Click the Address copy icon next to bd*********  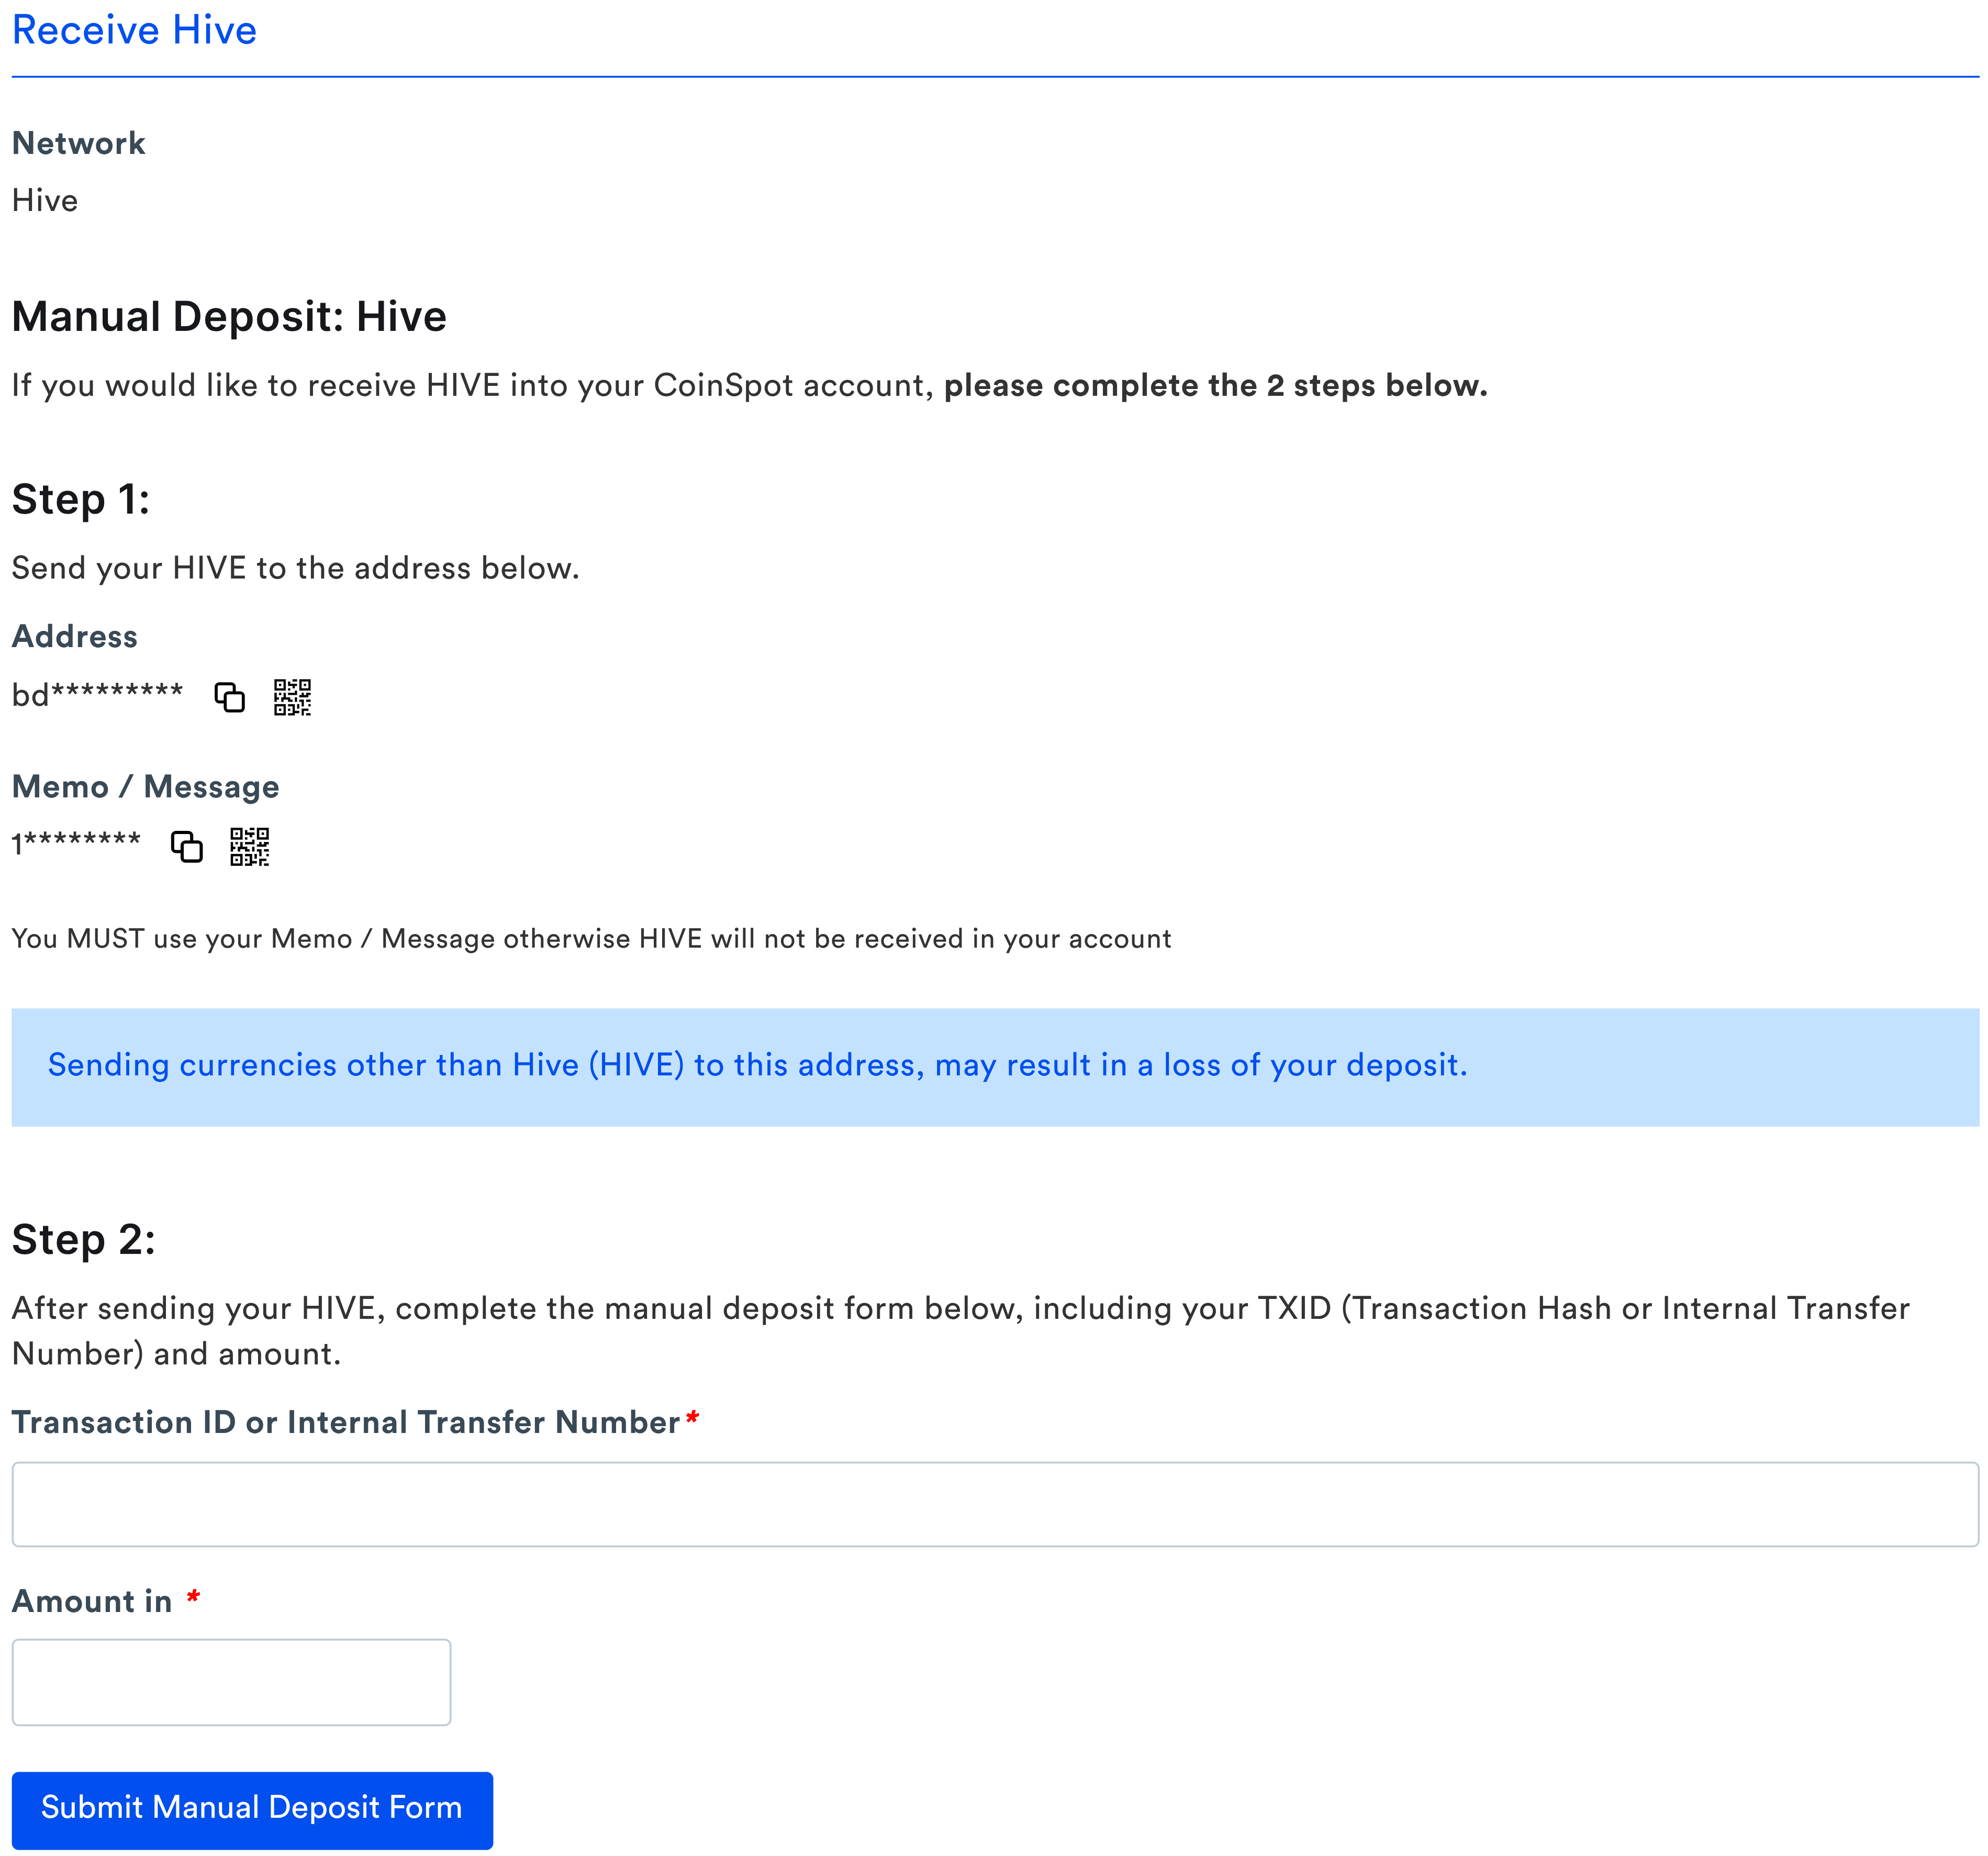coord(229,697)
